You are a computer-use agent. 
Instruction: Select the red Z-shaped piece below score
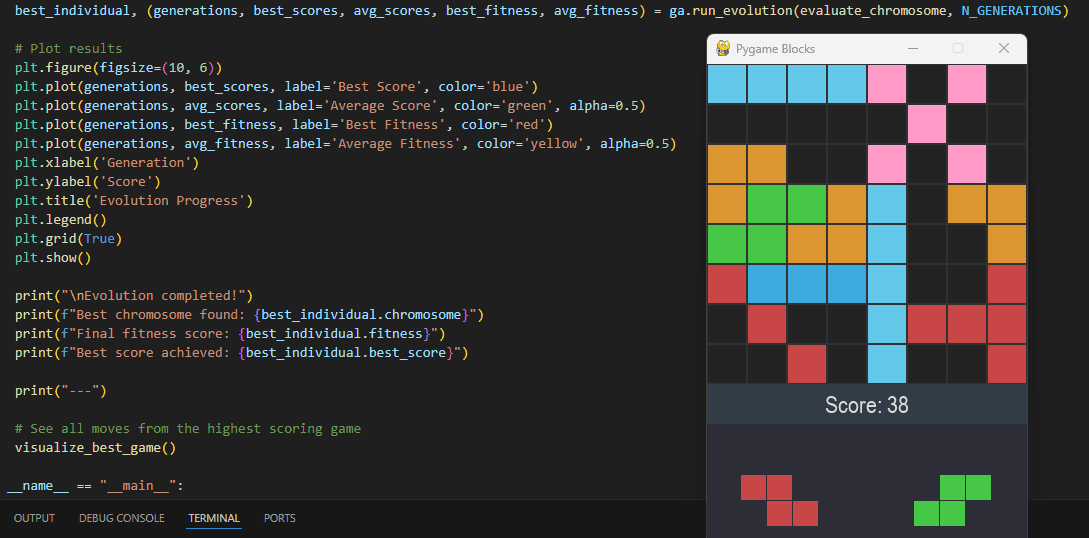click(779, 501)
